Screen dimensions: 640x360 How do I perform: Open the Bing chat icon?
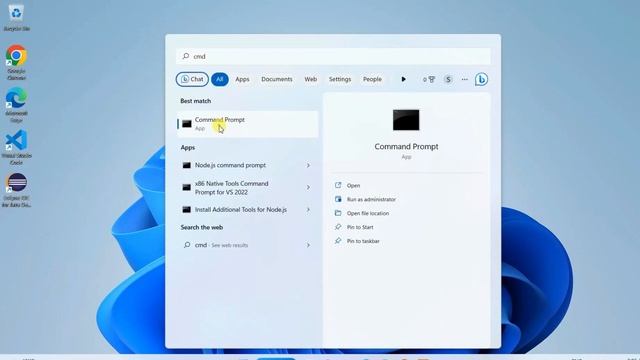pos(481,79)
